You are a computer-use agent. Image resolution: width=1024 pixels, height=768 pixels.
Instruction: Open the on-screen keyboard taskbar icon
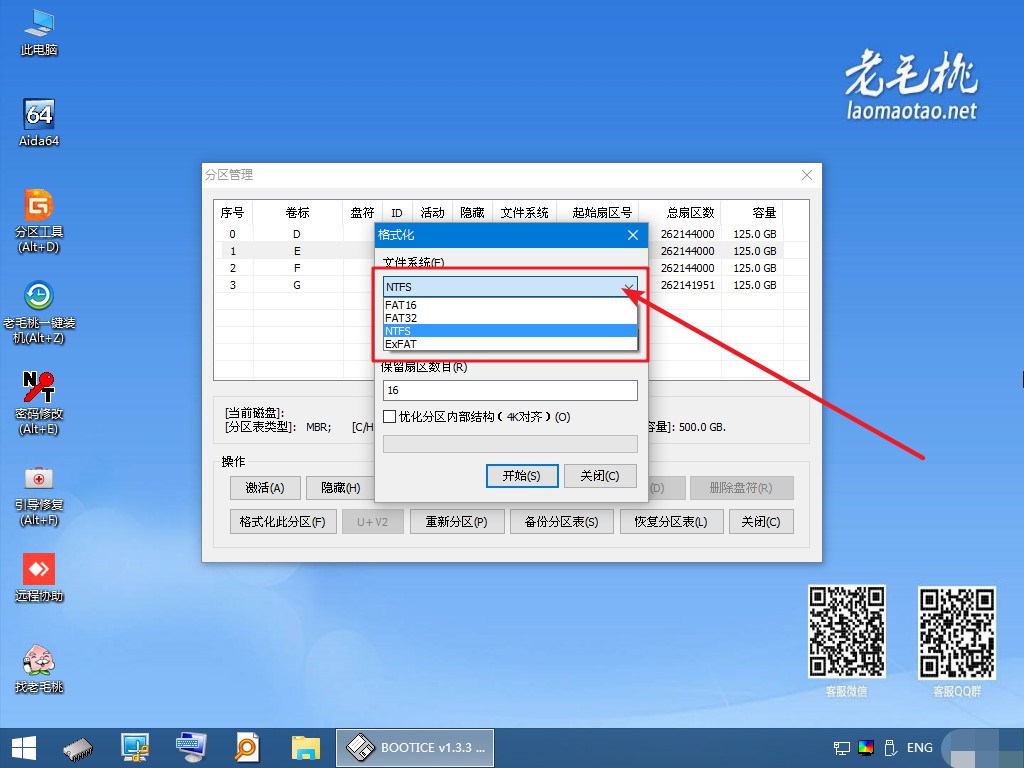tap(191, 748)
